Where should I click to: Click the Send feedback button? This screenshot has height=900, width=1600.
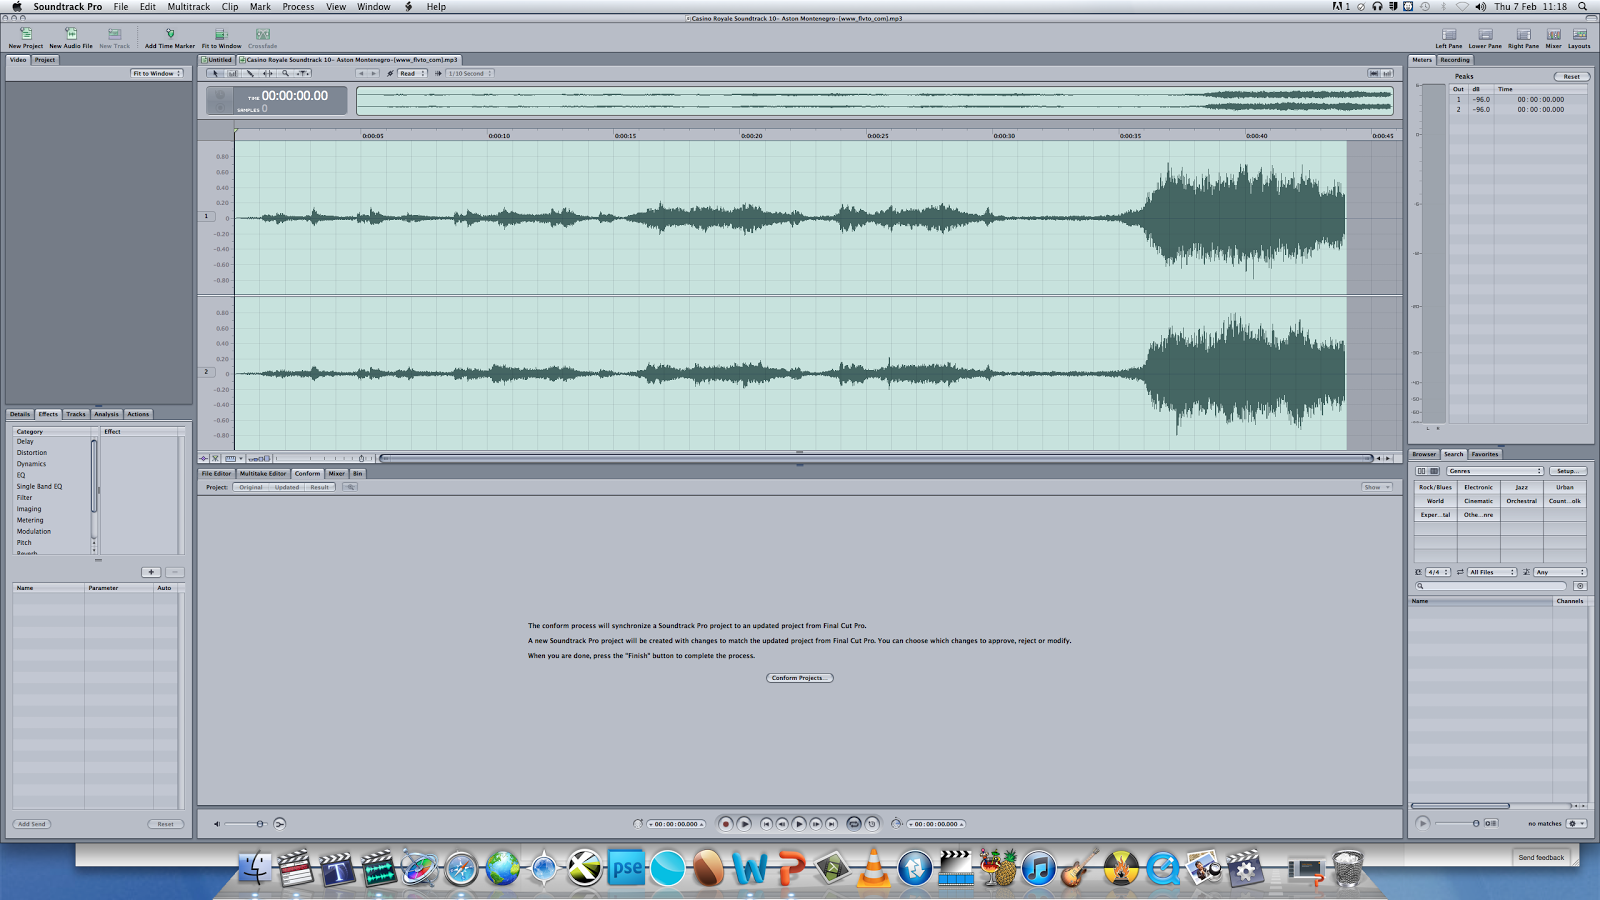pyautogui.click(x=1541, y=857)
